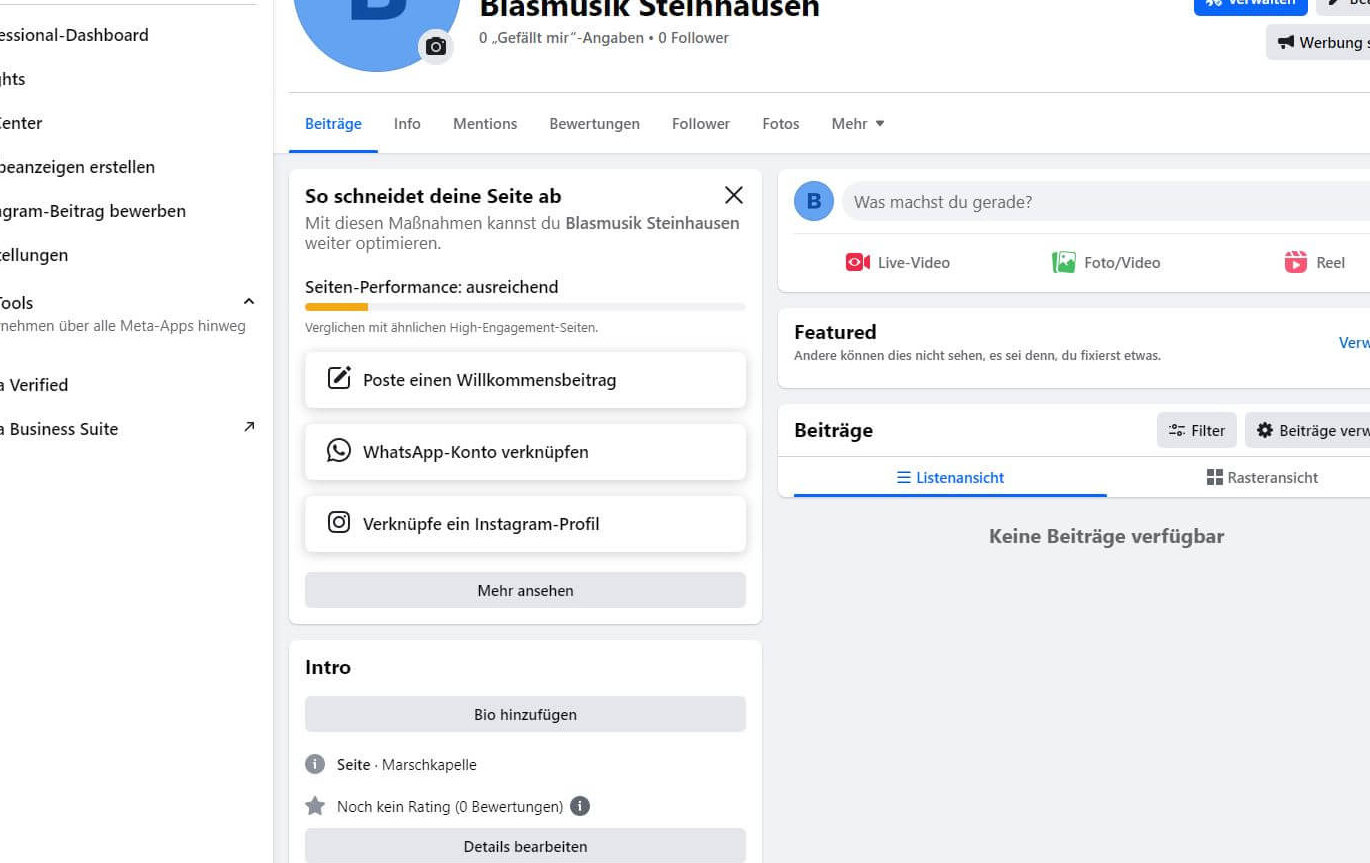1370x863 pixels.
Task: Open the external Business Suite arrow link
Action: pyautogui.click(x=249, y=427)
